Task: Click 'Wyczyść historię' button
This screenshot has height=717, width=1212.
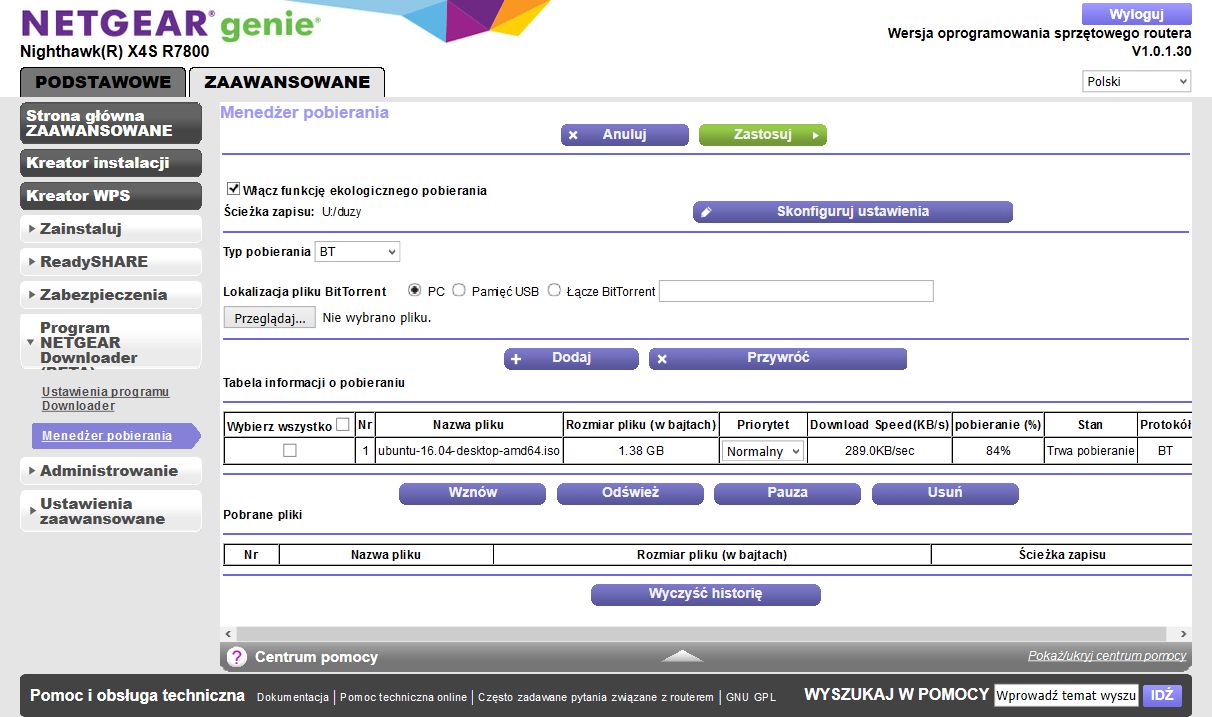Action: pos(706,595)
